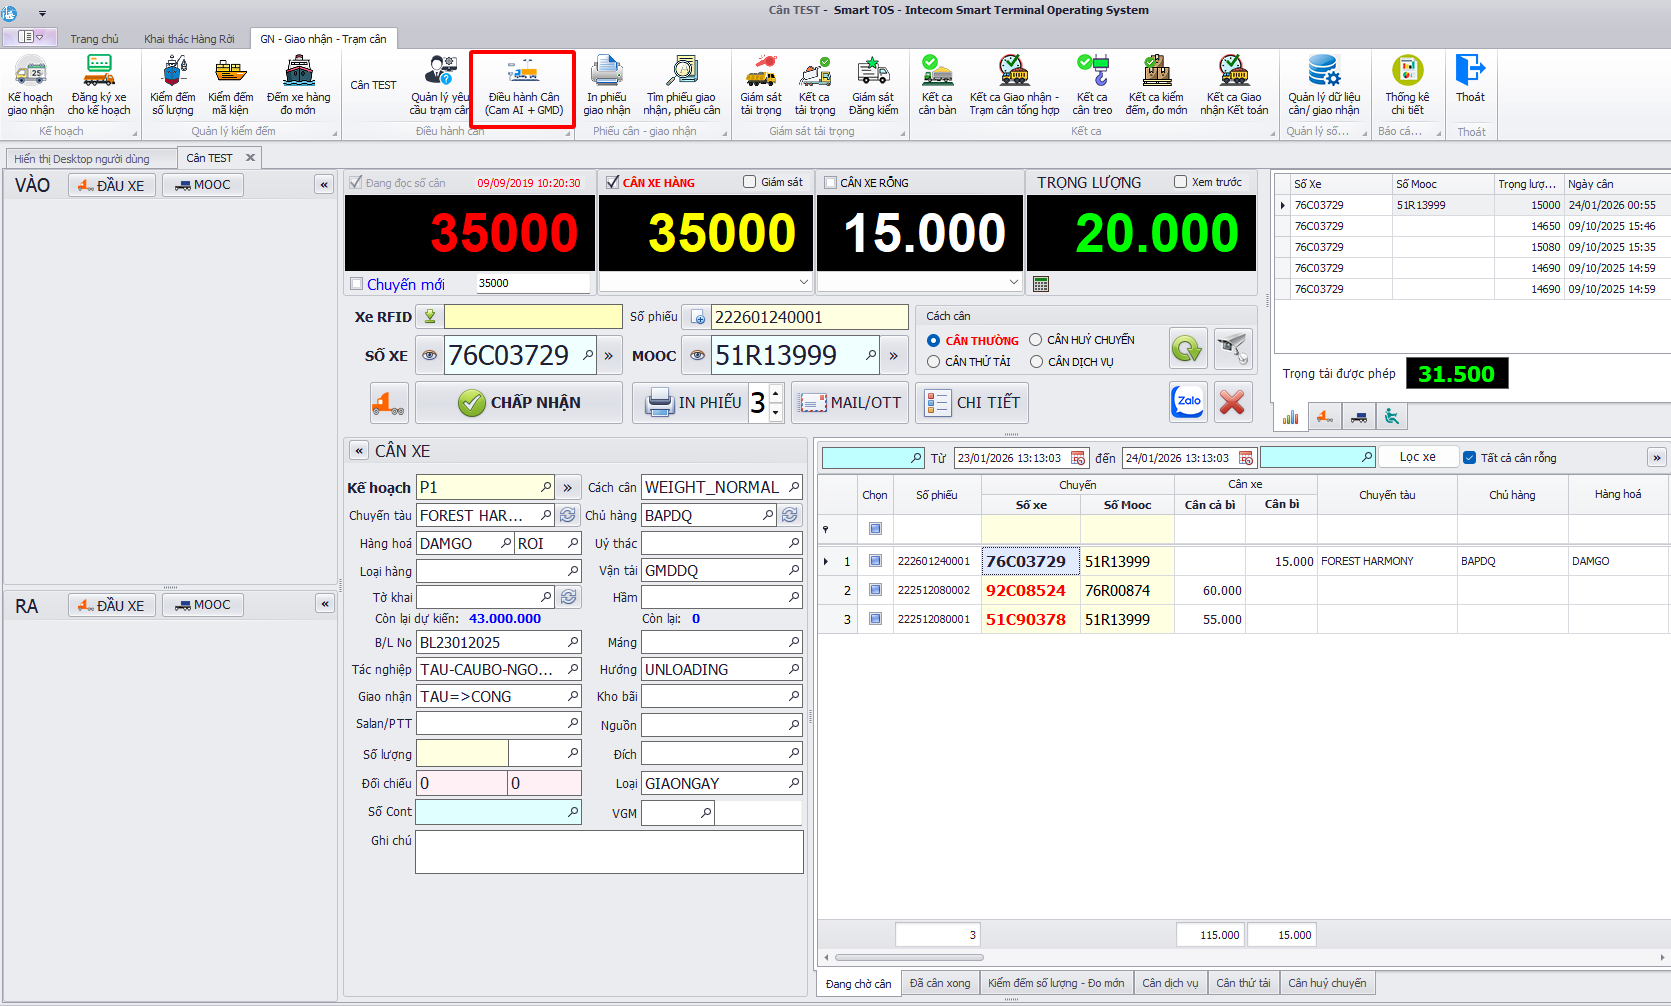The image size is (1671, 1006).
Task: Open the calculator icon under weight display
Action: (x=1041, y=284)
